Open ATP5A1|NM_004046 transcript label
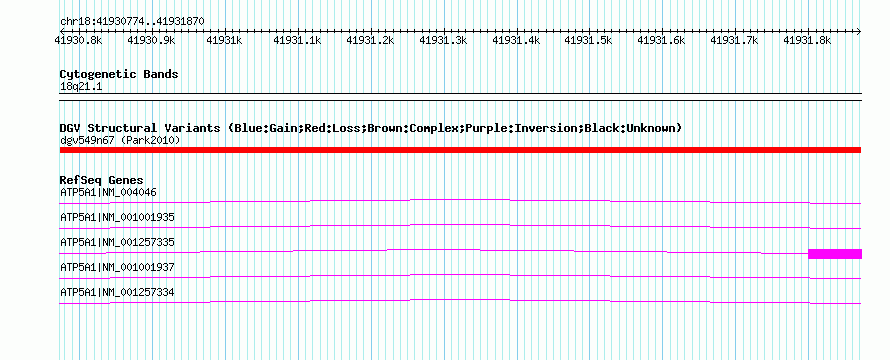 pyautogui.click(x=108, y=192)
